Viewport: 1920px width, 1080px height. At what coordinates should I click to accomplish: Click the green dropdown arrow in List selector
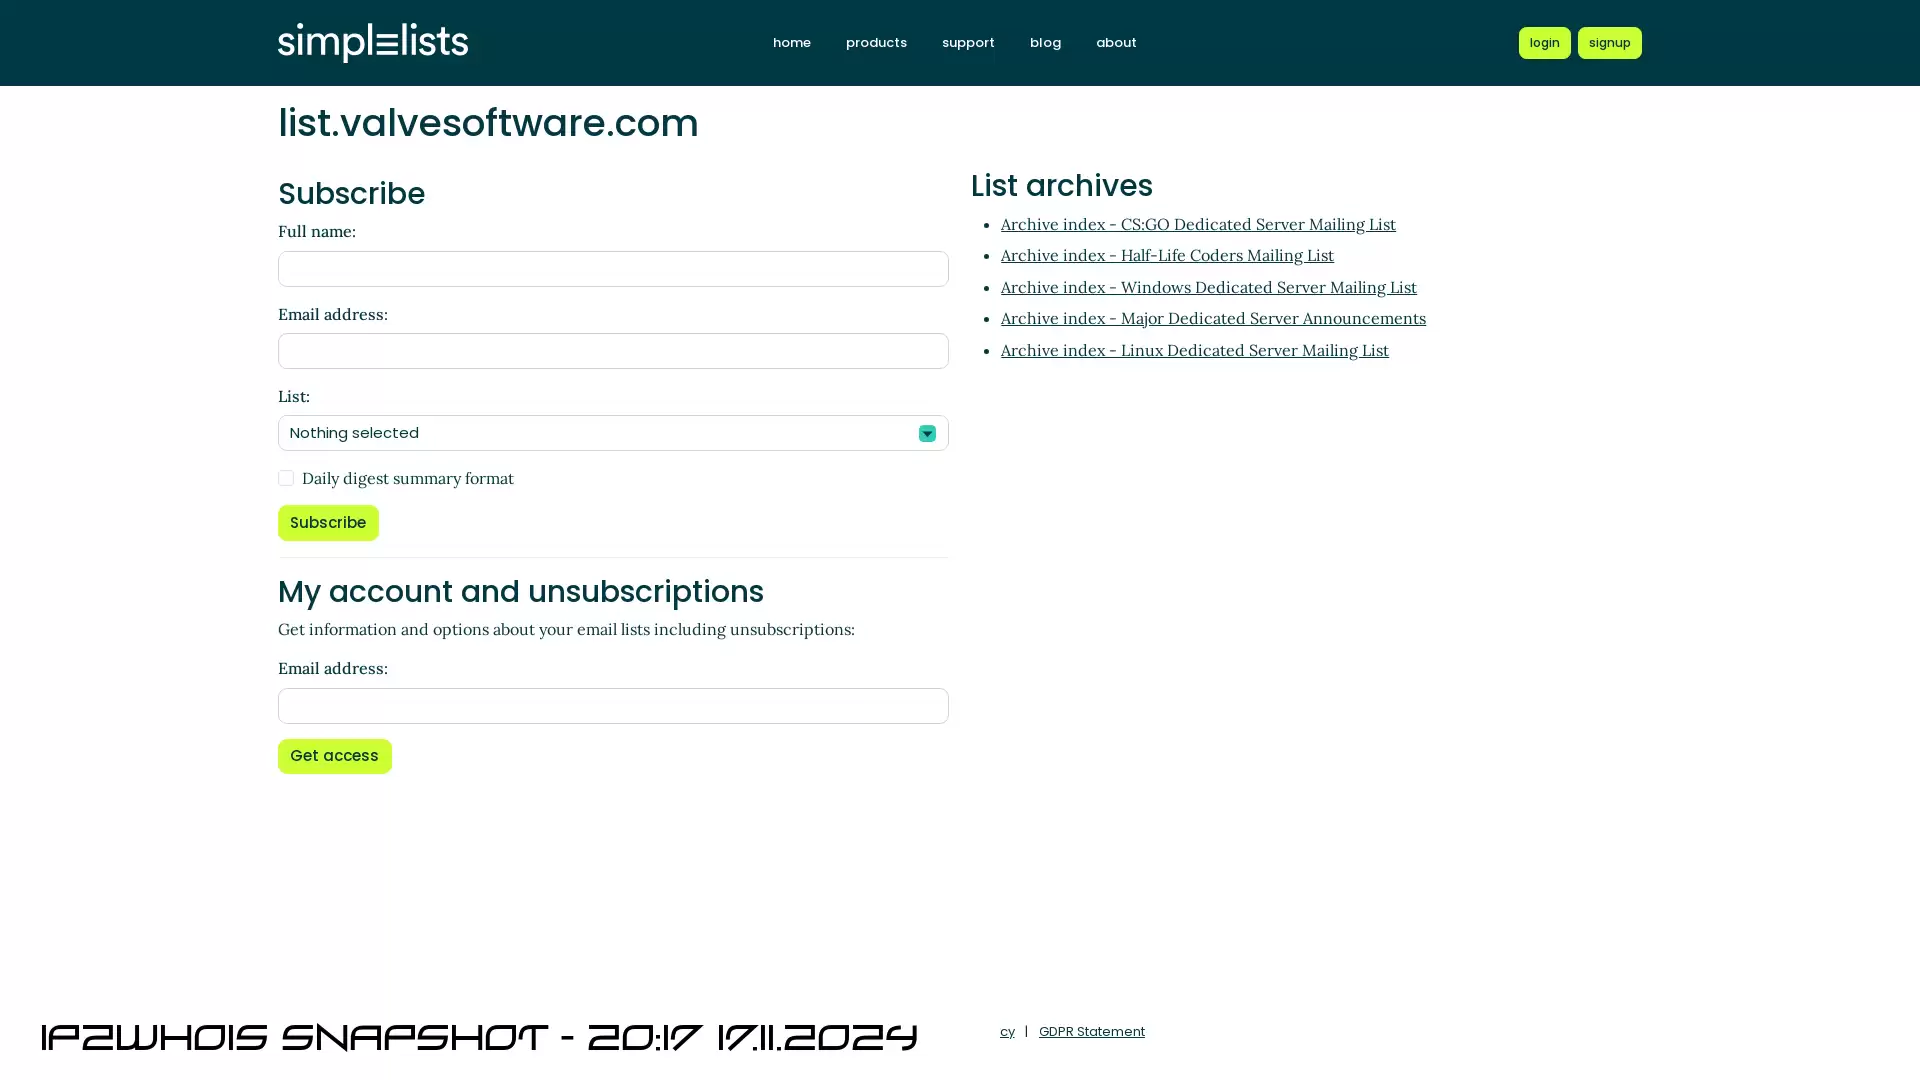coord(927,433)
